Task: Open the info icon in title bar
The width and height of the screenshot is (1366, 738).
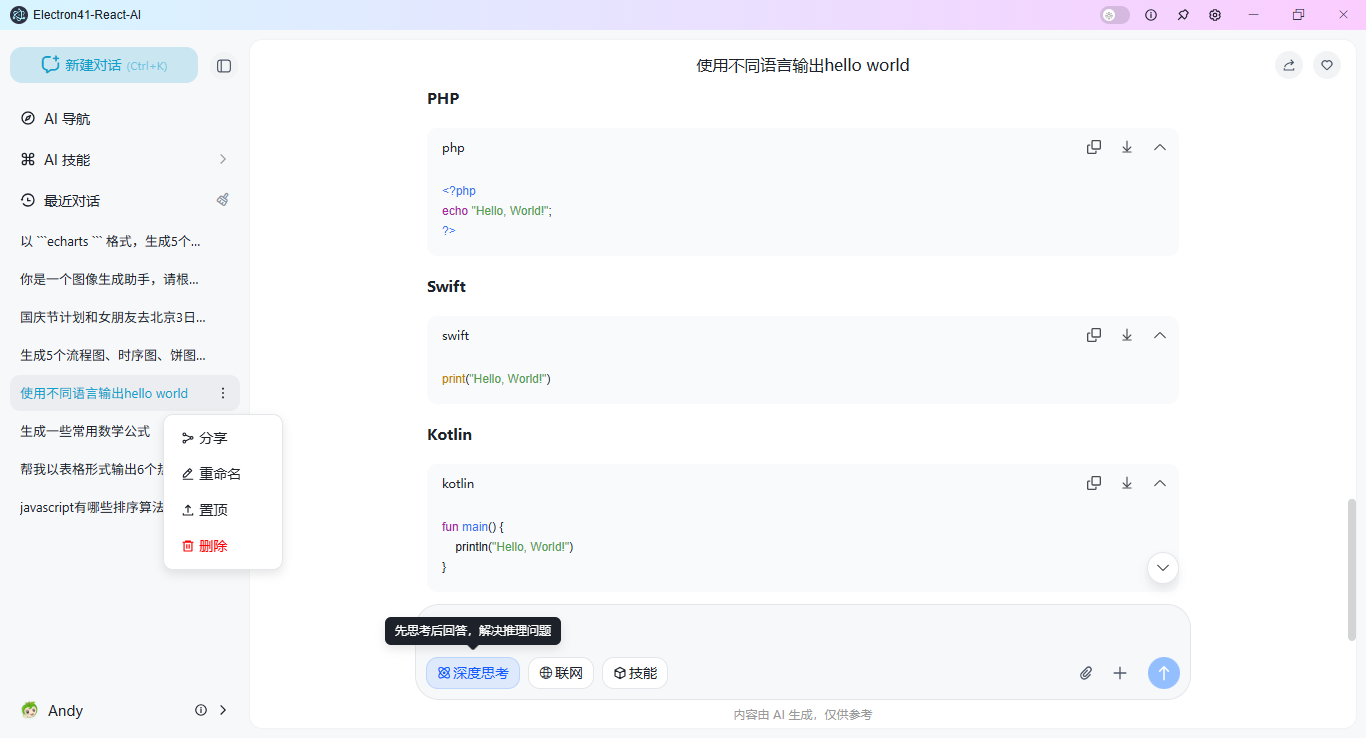Action: tap(1151, 15)
